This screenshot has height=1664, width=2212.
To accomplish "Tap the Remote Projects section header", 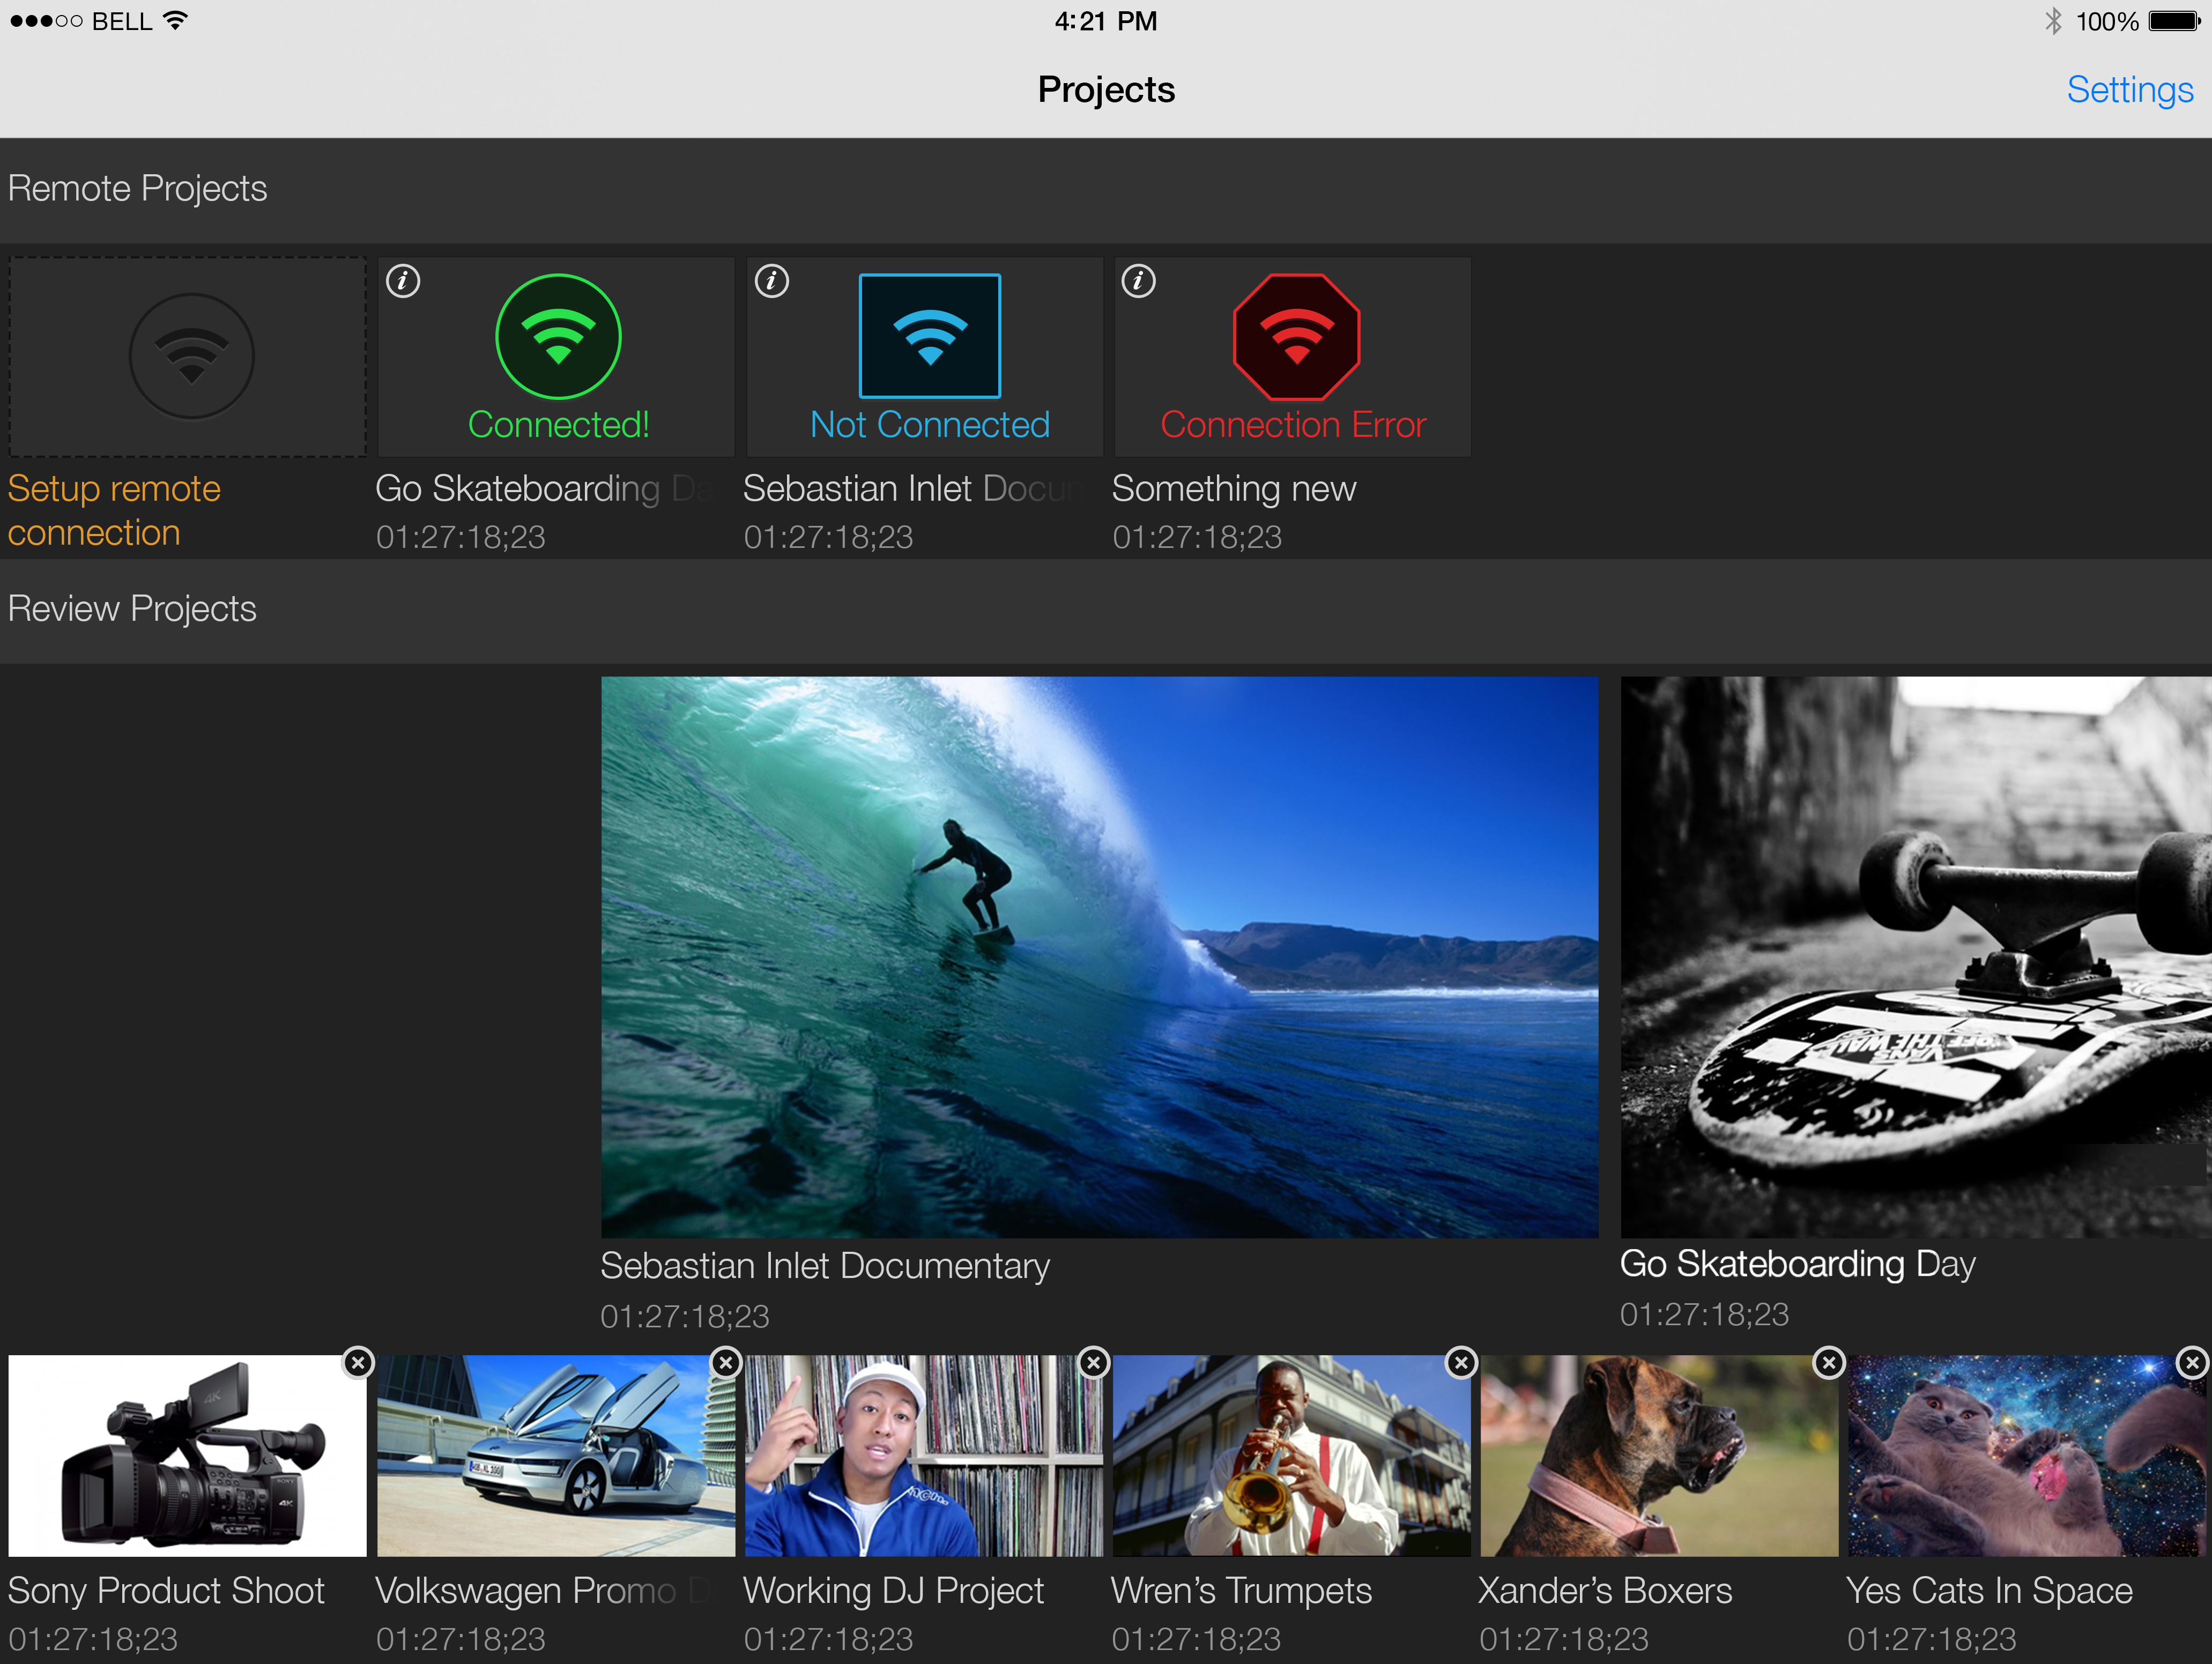I will [x=137, y=188].
